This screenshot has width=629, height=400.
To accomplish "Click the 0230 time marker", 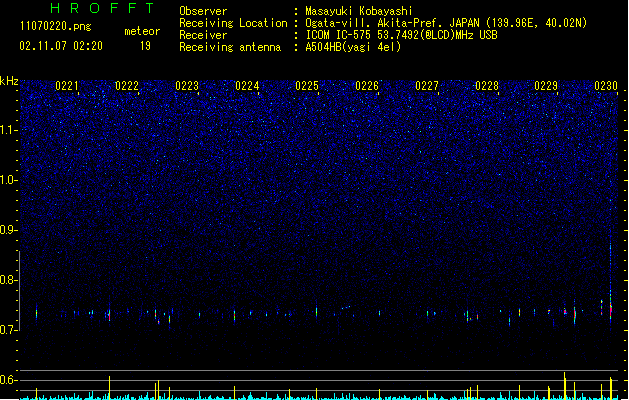I will click(x=606, y=86).
